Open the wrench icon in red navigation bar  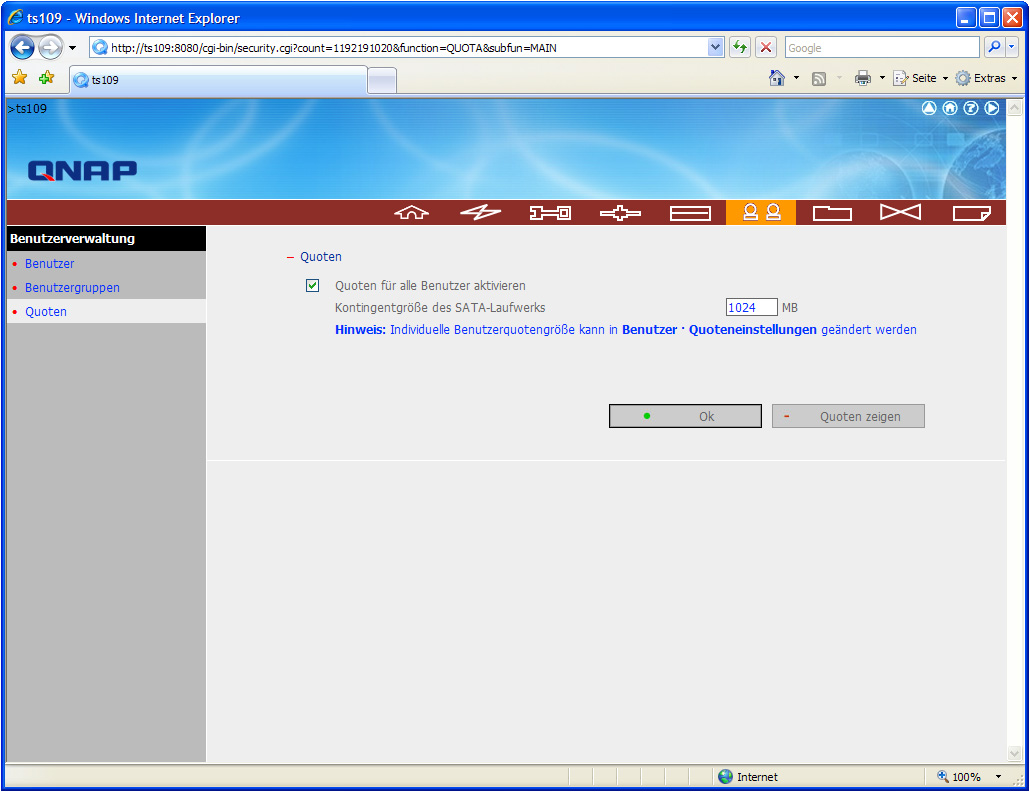(550, 213)
